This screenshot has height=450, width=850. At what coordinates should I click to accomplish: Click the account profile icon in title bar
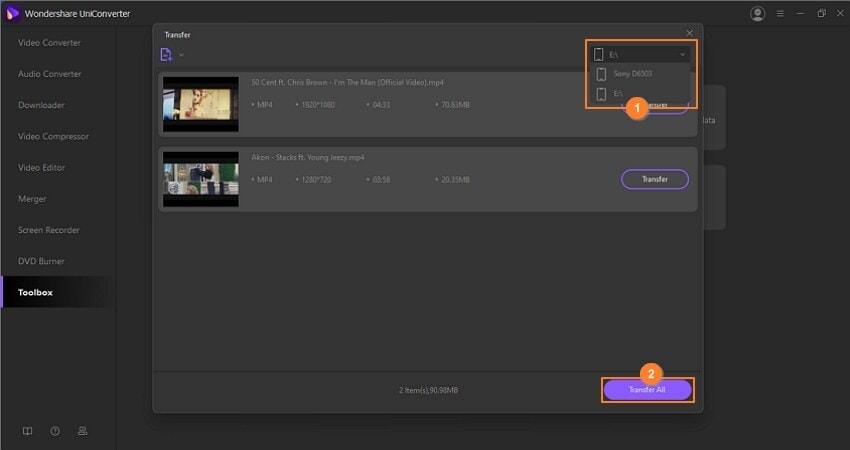coord(757,14)
